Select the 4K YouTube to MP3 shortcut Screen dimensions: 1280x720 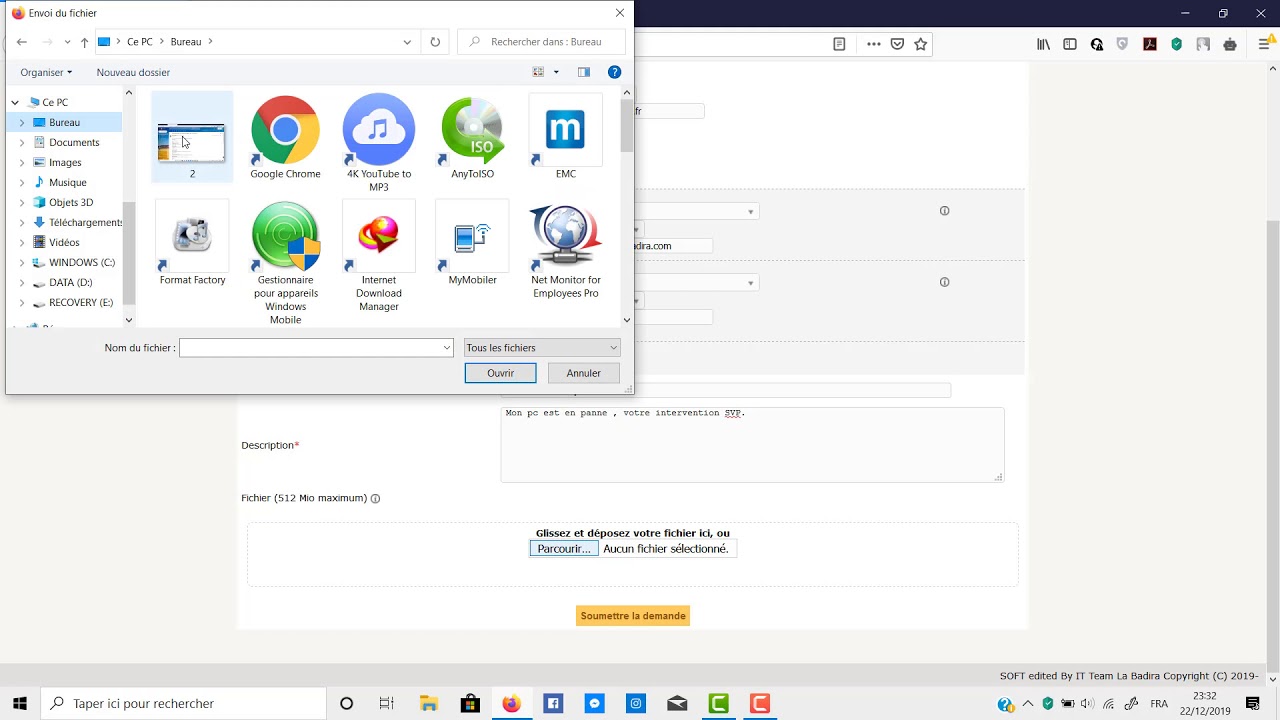(x=378, y=143)
